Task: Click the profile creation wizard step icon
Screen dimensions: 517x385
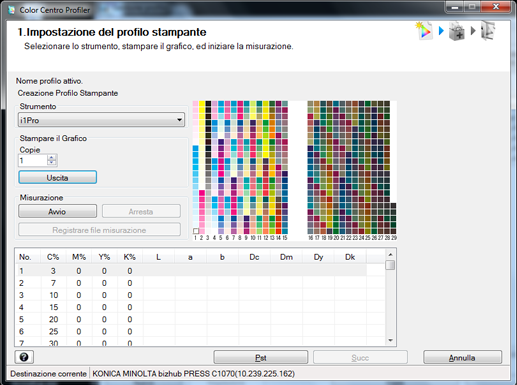Action: [424, 31]
